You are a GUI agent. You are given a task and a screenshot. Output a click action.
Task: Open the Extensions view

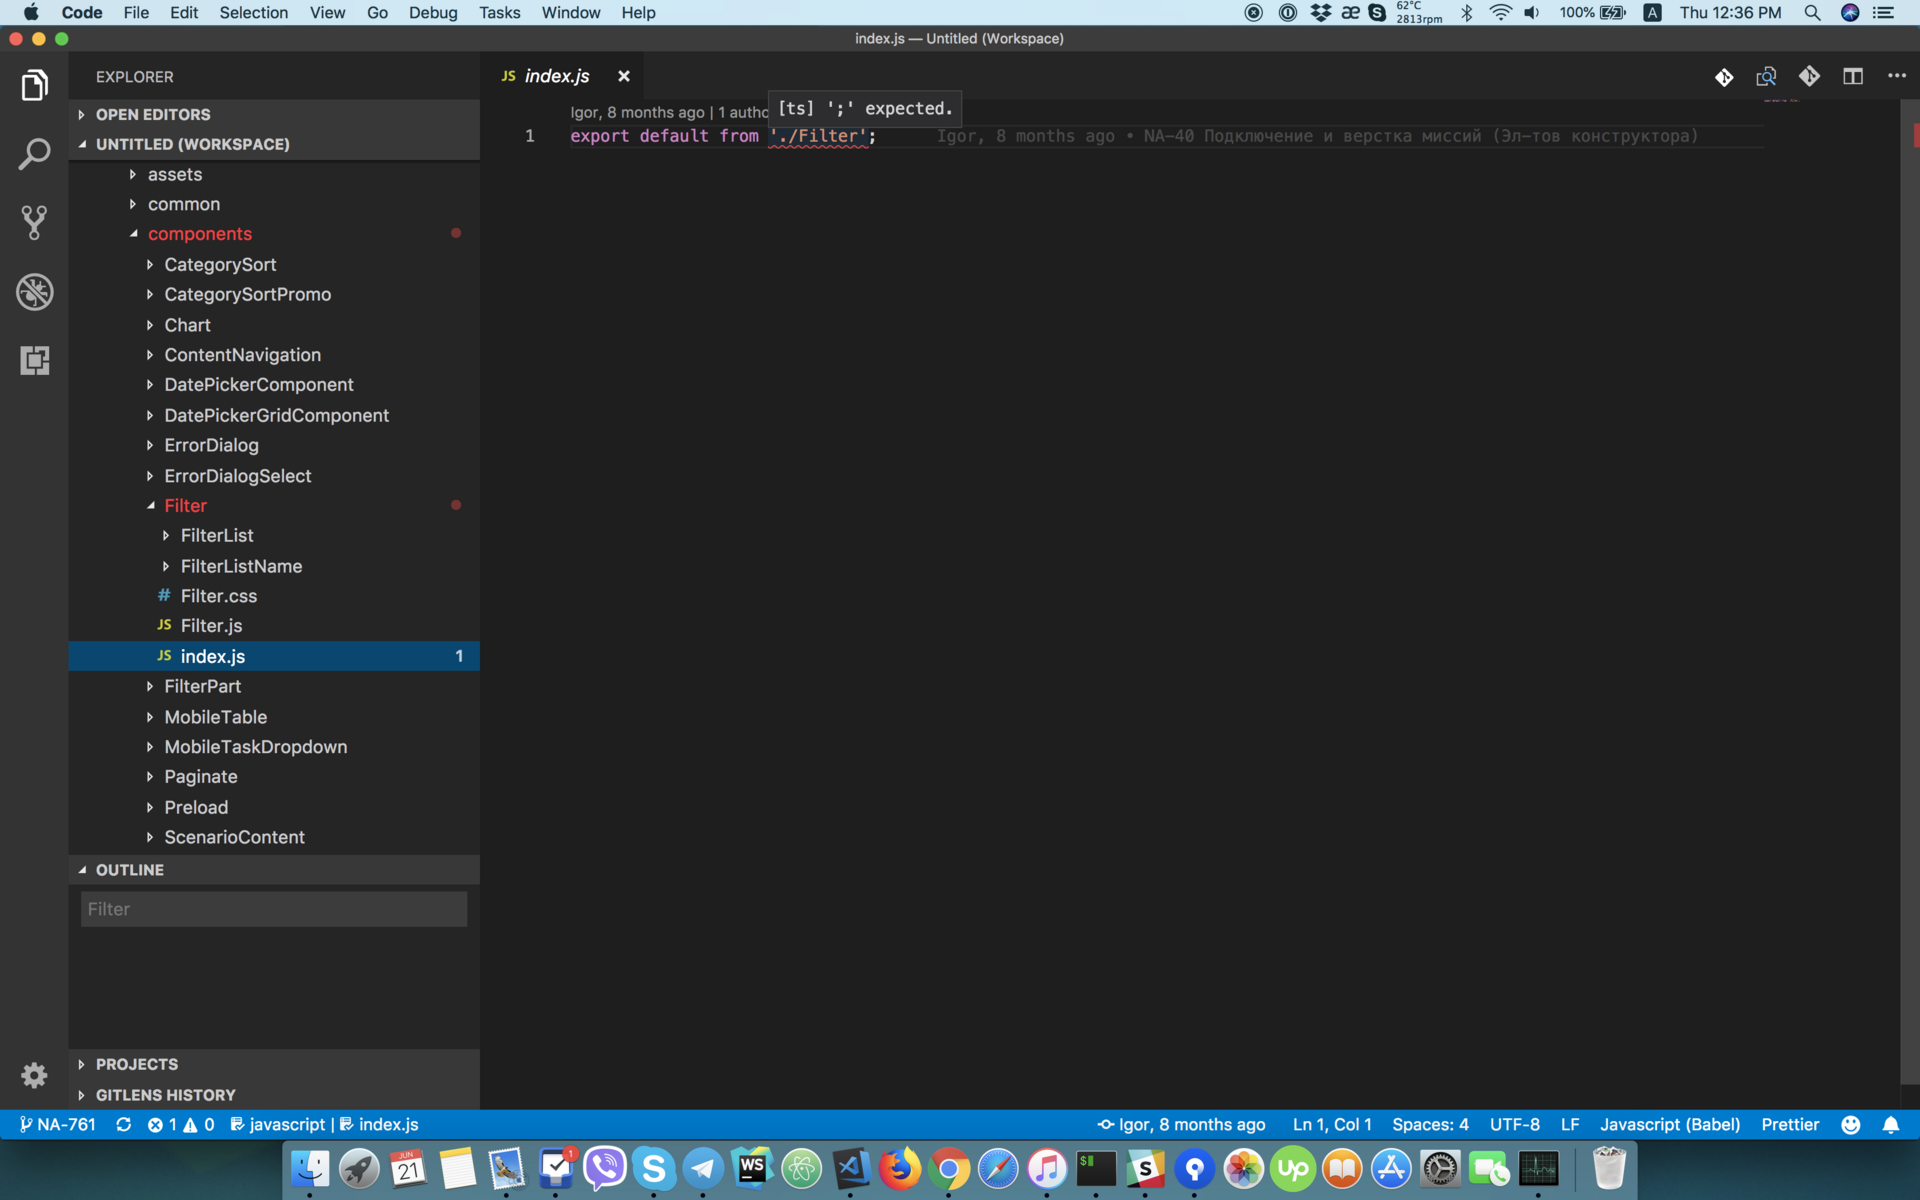34,360
